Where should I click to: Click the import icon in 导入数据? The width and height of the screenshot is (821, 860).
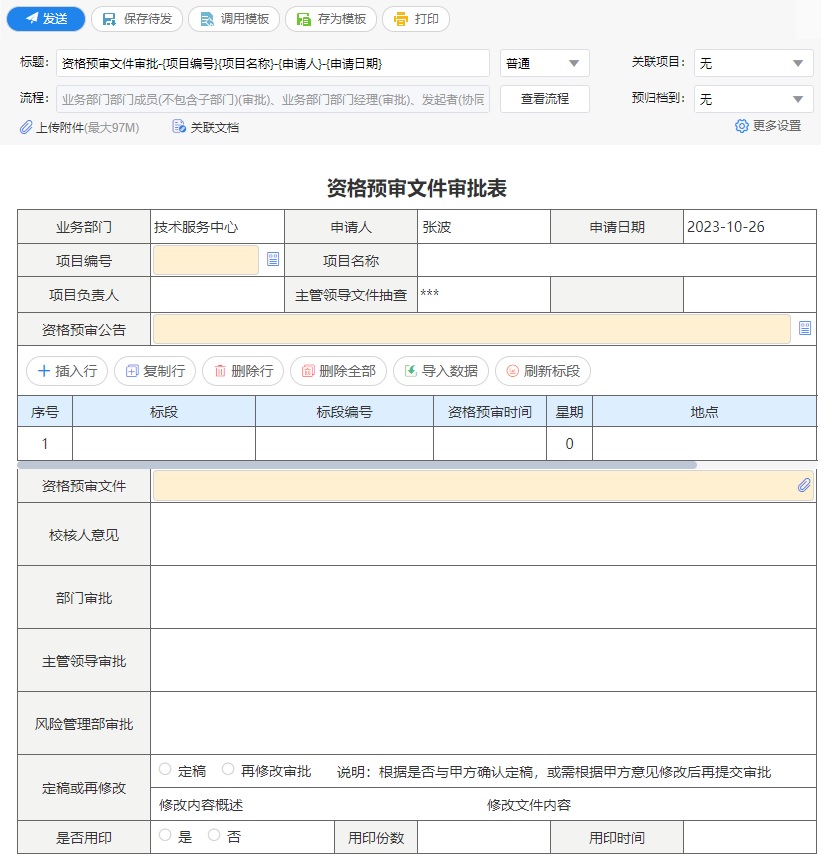tap(411, 371)
